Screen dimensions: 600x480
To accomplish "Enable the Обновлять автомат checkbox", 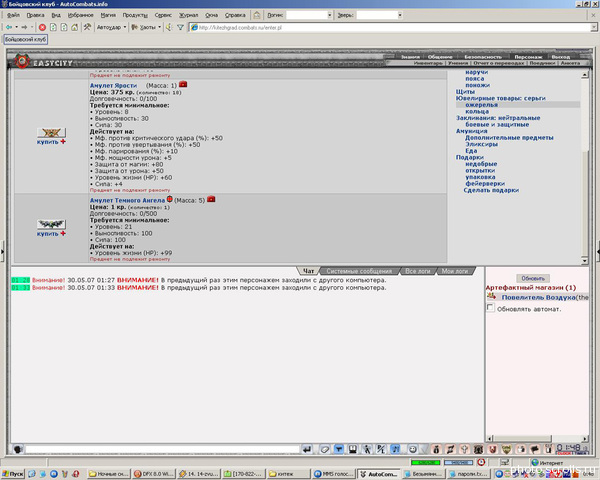I will coord(490,308).
